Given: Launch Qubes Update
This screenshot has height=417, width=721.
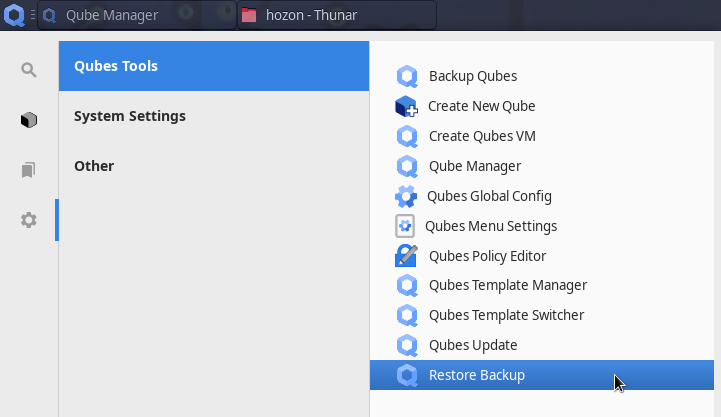Looking at the screenshot, I should coord(542,345).
